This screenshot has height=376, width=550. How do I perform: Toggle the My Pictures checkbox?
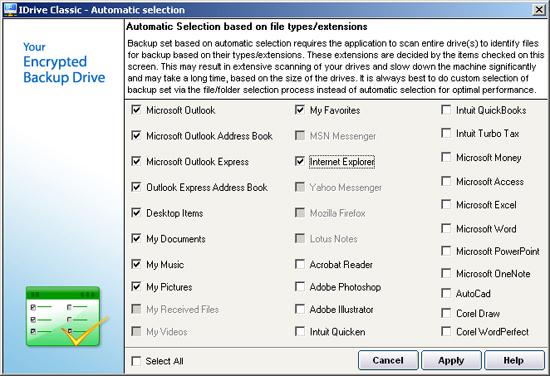coord(136,287)
